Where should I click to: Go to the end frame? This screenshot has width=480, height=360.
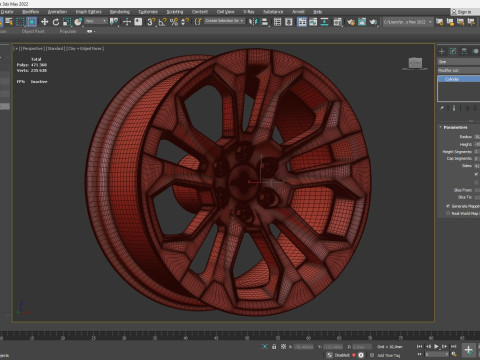[453, 347]
